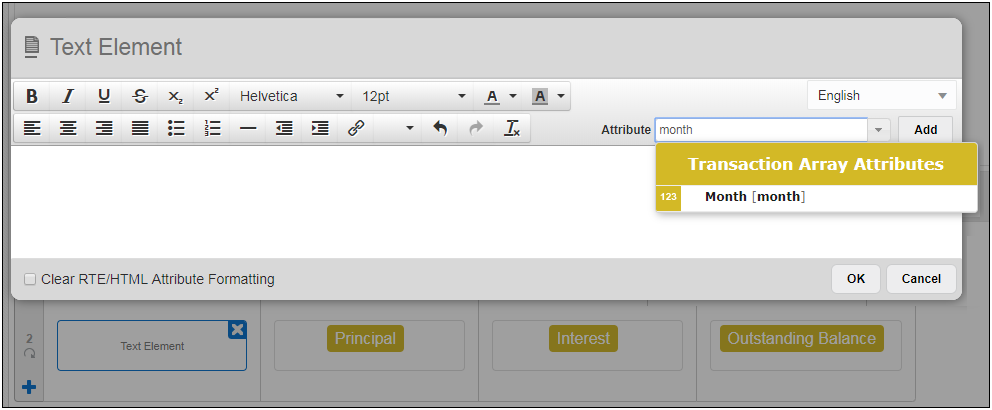Center align the text
Image resolution: width=992 pixels, height=410 pixels.
pyautogui.click(x=68, y=129)
